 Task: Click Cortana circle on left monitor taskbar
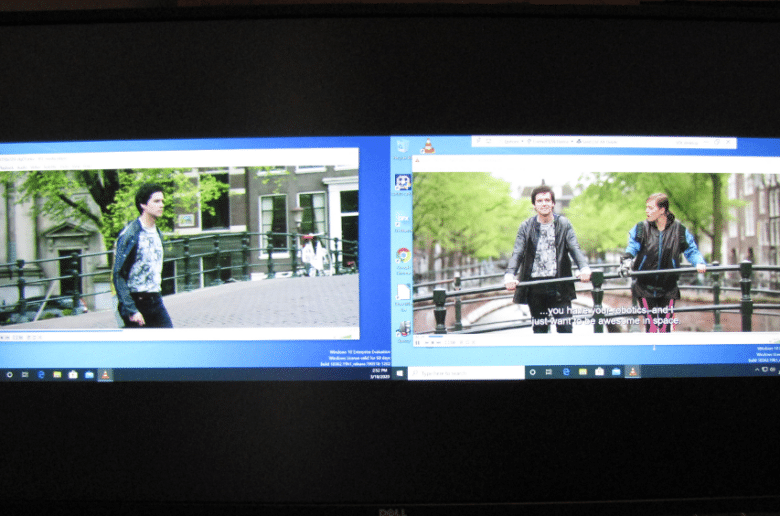click(9, 375)
